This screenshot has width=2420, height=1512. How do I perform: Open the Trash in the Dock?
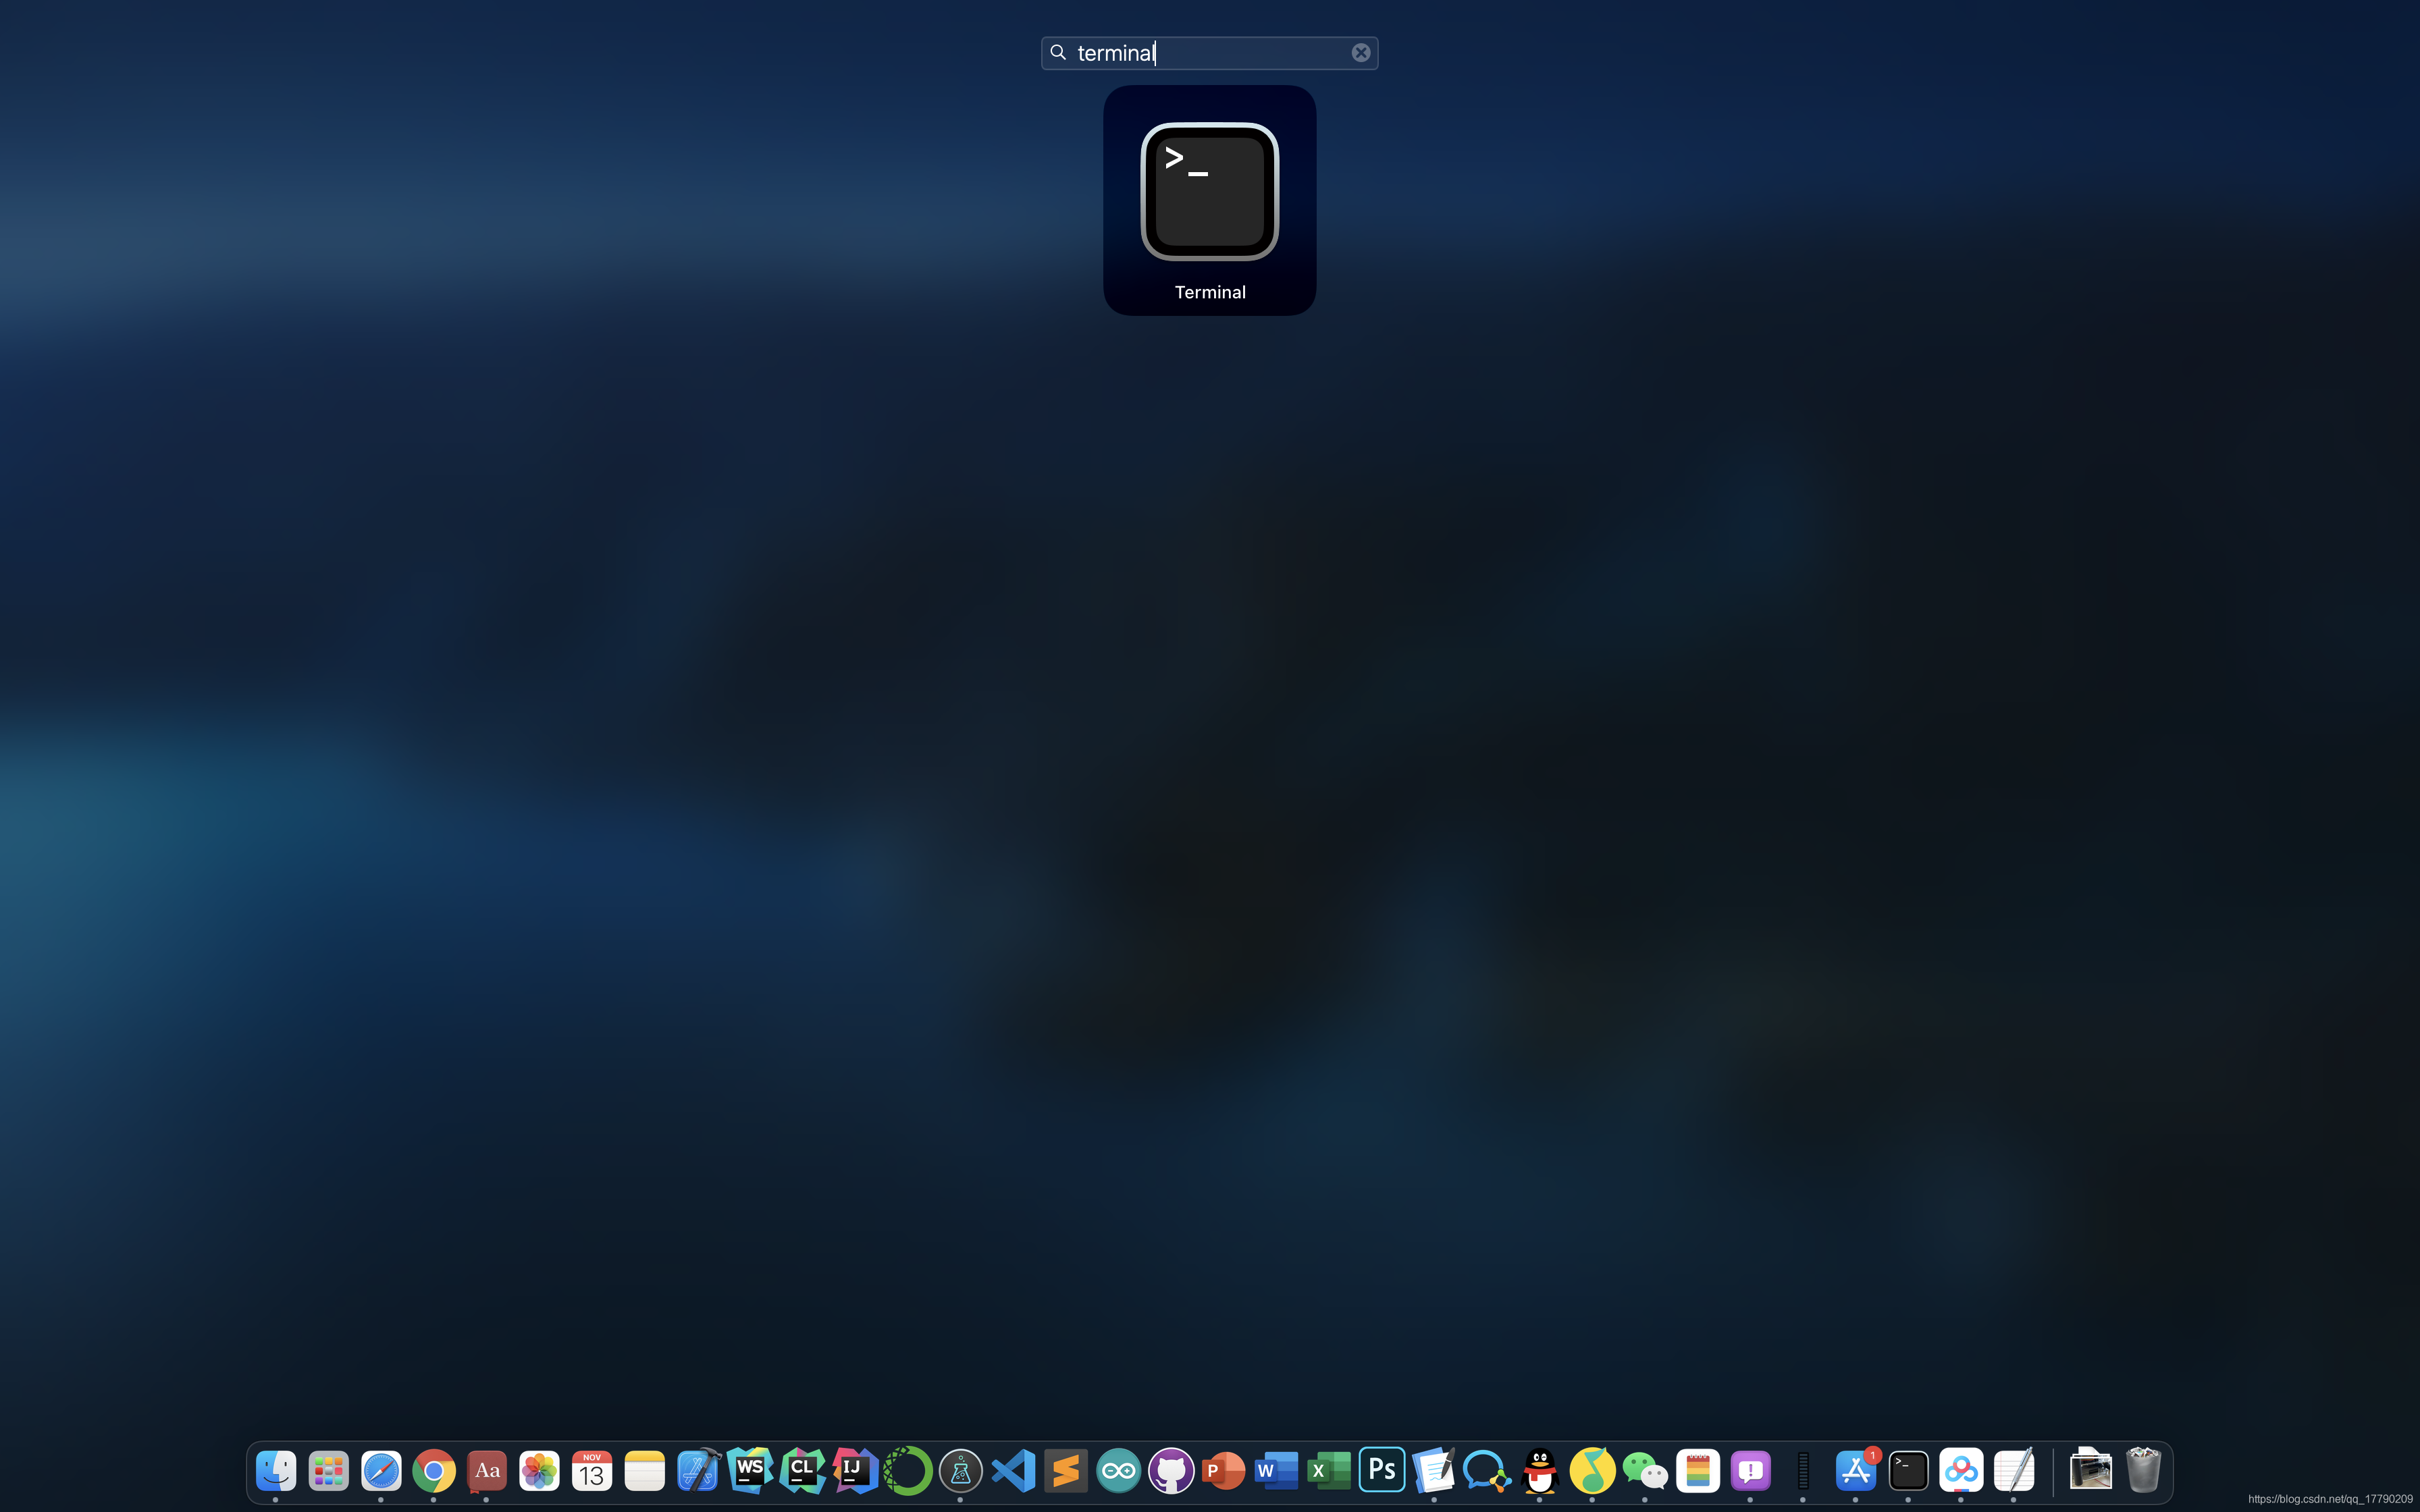tap(2143, 1470)
